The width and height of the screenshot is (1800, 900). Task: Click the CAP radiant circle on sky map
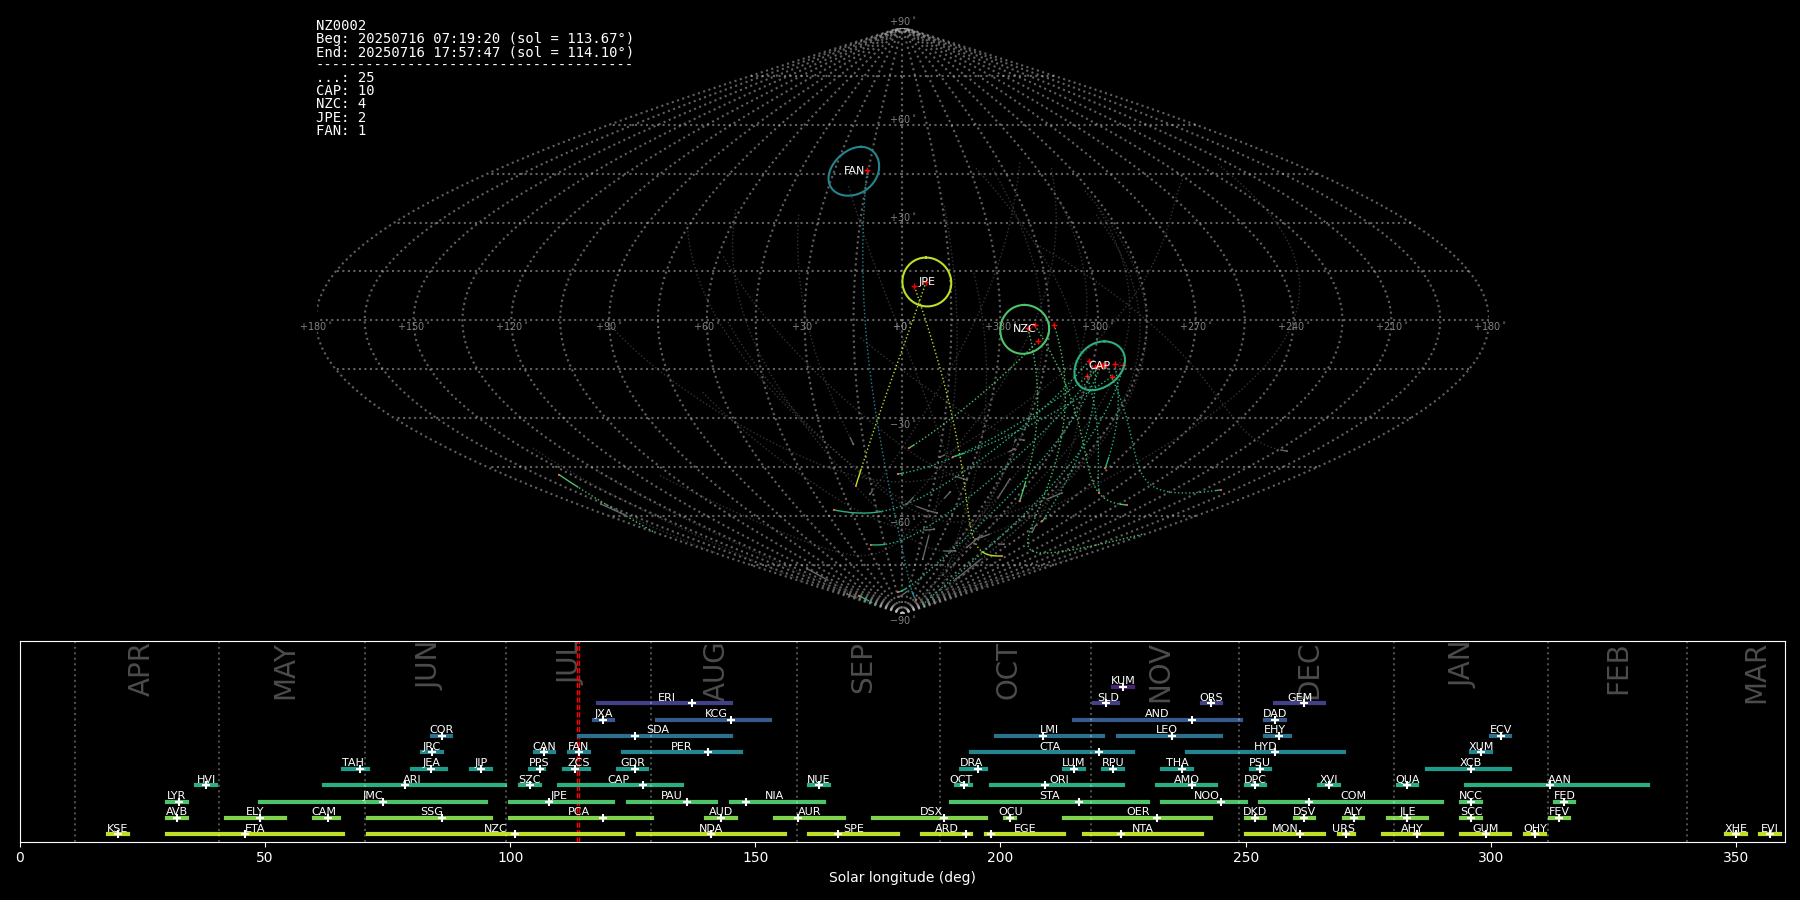[x=1100, y=365]
